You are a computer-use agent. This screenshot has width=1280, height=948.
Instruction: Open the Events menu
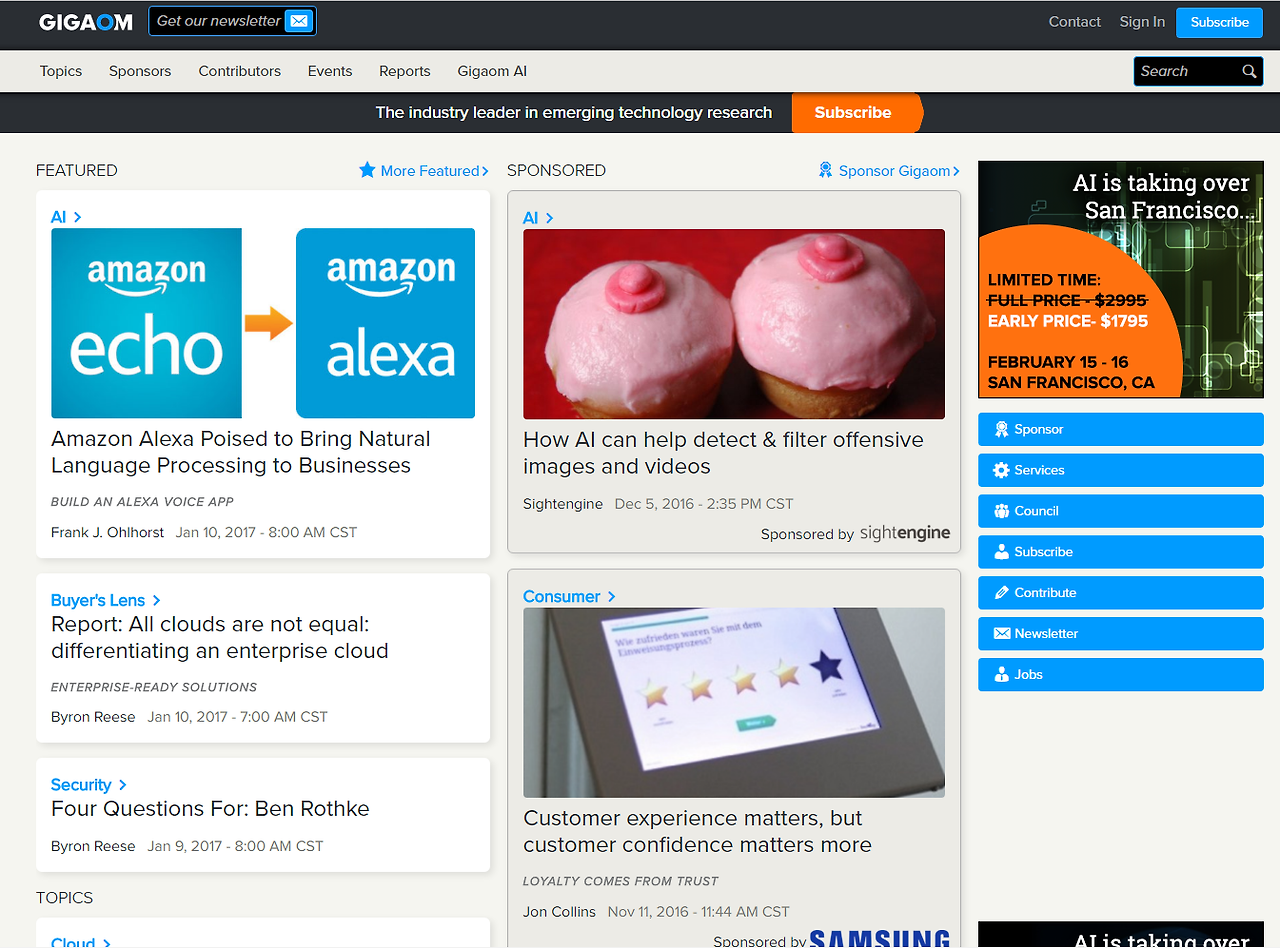point(330,71)
